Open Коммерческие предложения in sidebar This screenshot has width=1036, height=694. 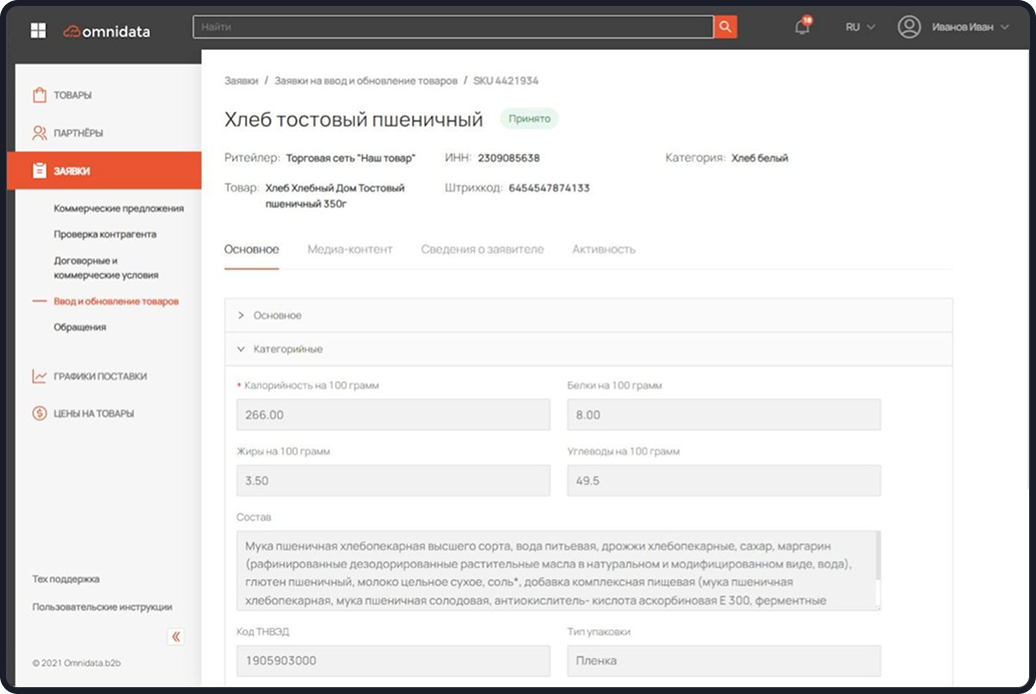119,208
